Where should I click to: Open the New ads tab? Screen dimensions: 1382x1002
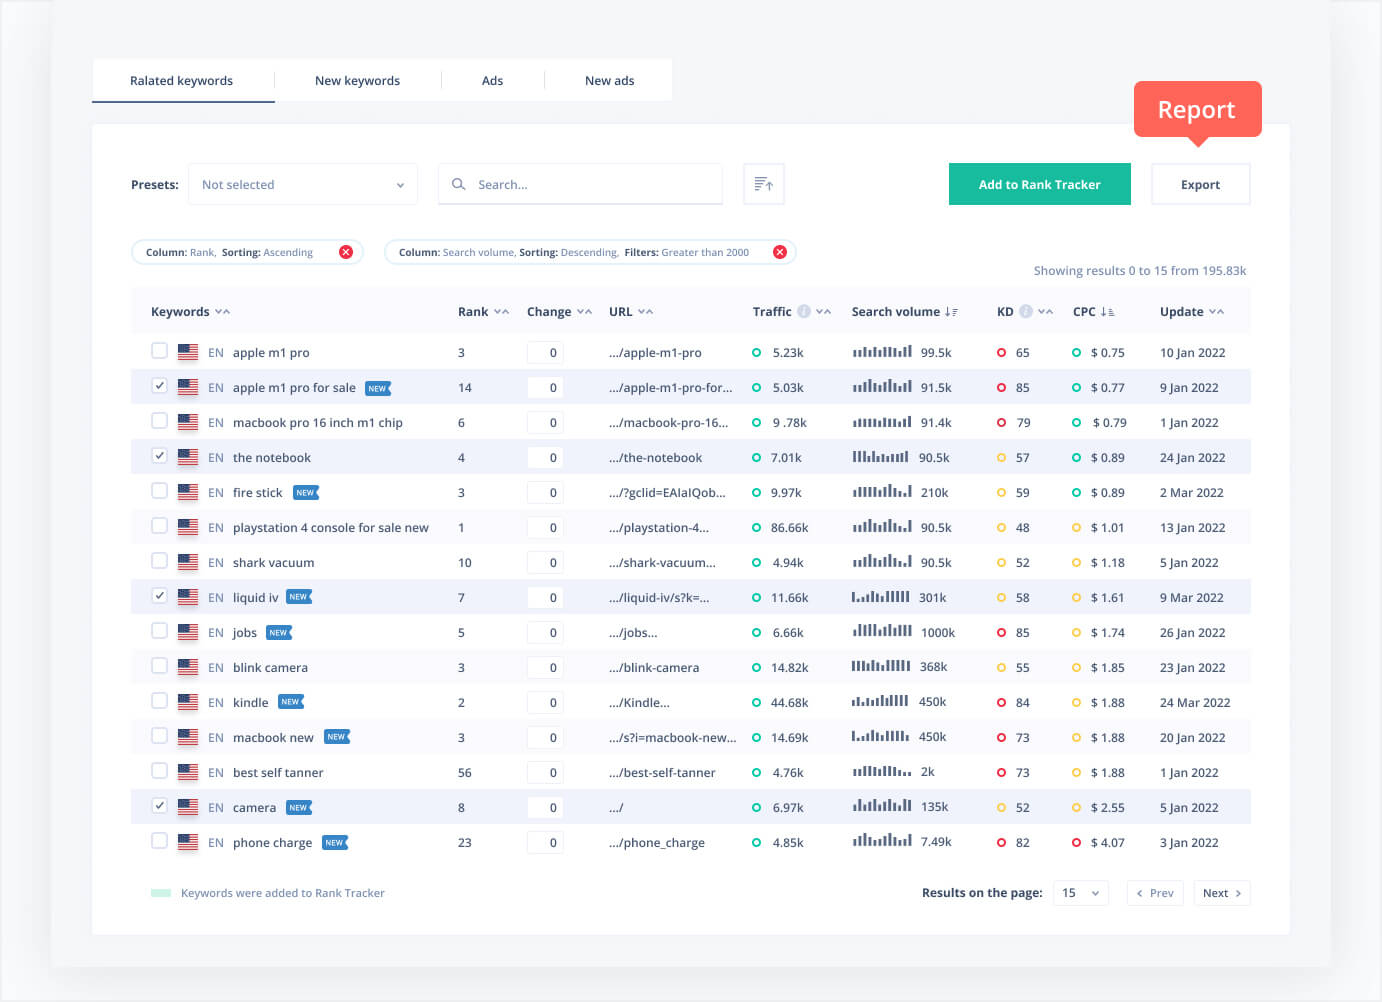[609, 81]
